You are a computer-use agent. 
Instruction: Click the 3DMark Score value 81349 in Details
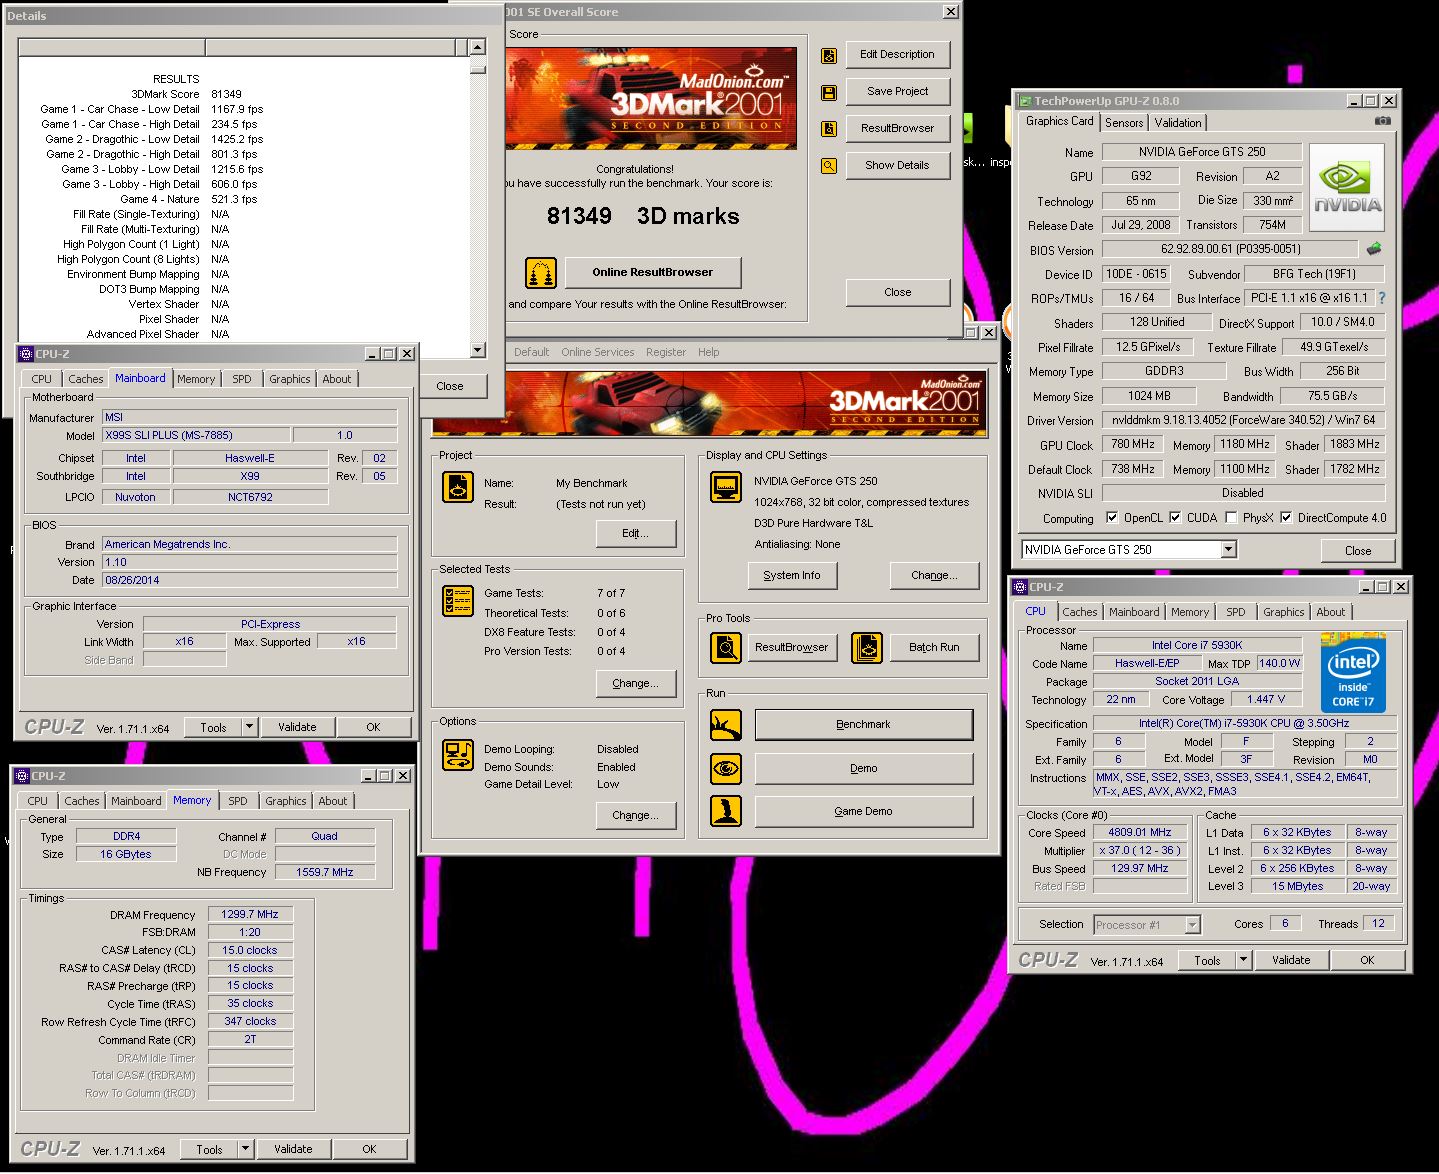tap(226, 94)
